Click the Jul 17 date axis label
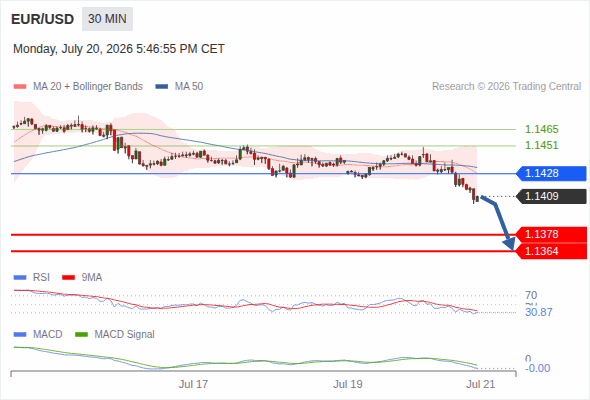Image resolution: width=590 pixels, height=400 pixels. (x=193, y=384)
